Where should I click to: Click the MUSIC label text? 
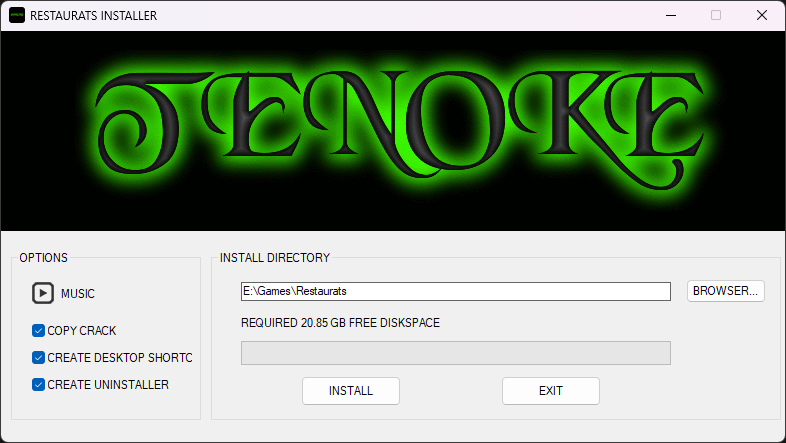(78, 294)
